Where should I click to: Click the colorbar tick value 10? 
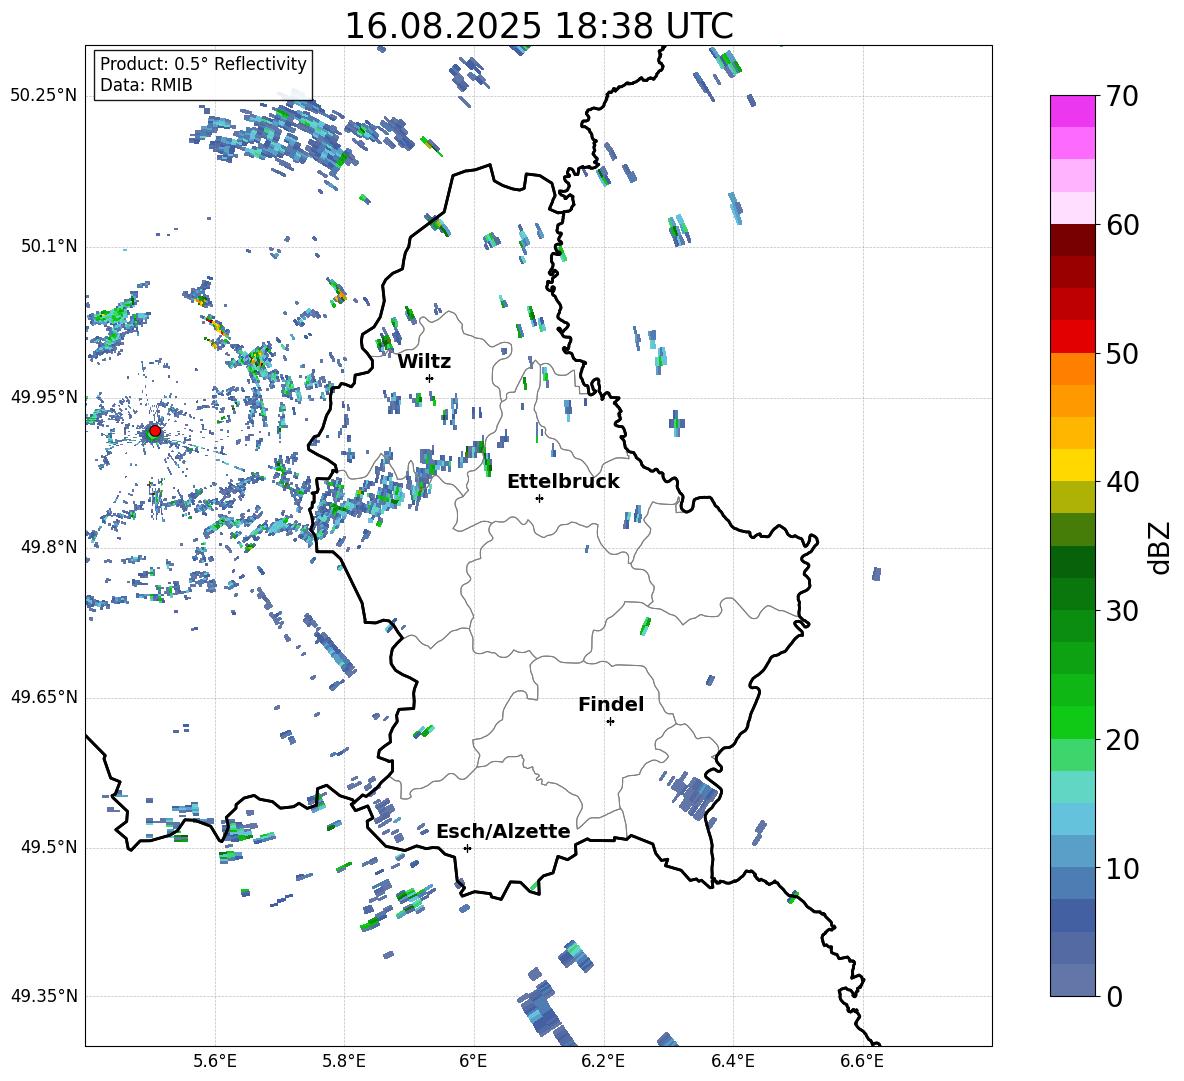1122,868
